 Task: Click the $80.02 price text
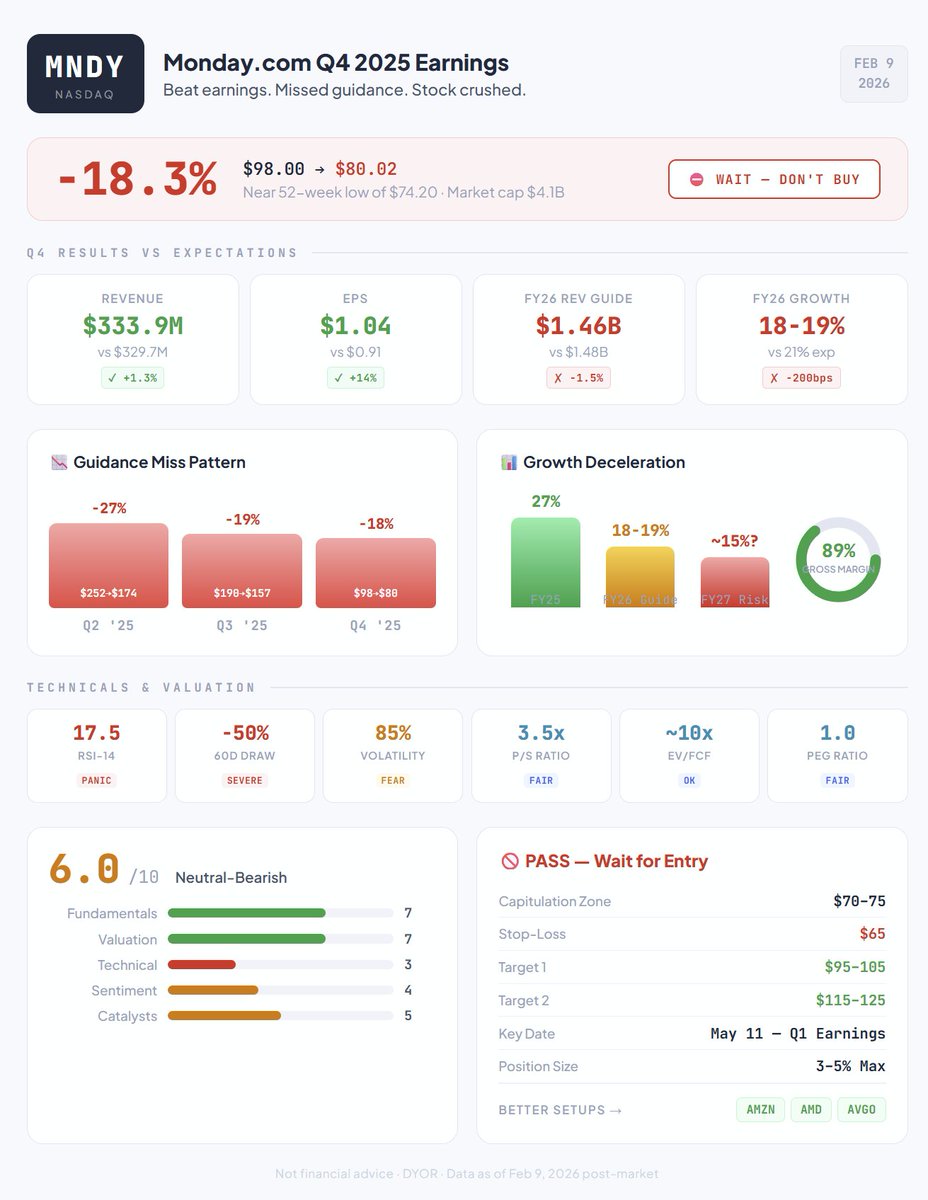pos(366,169)
